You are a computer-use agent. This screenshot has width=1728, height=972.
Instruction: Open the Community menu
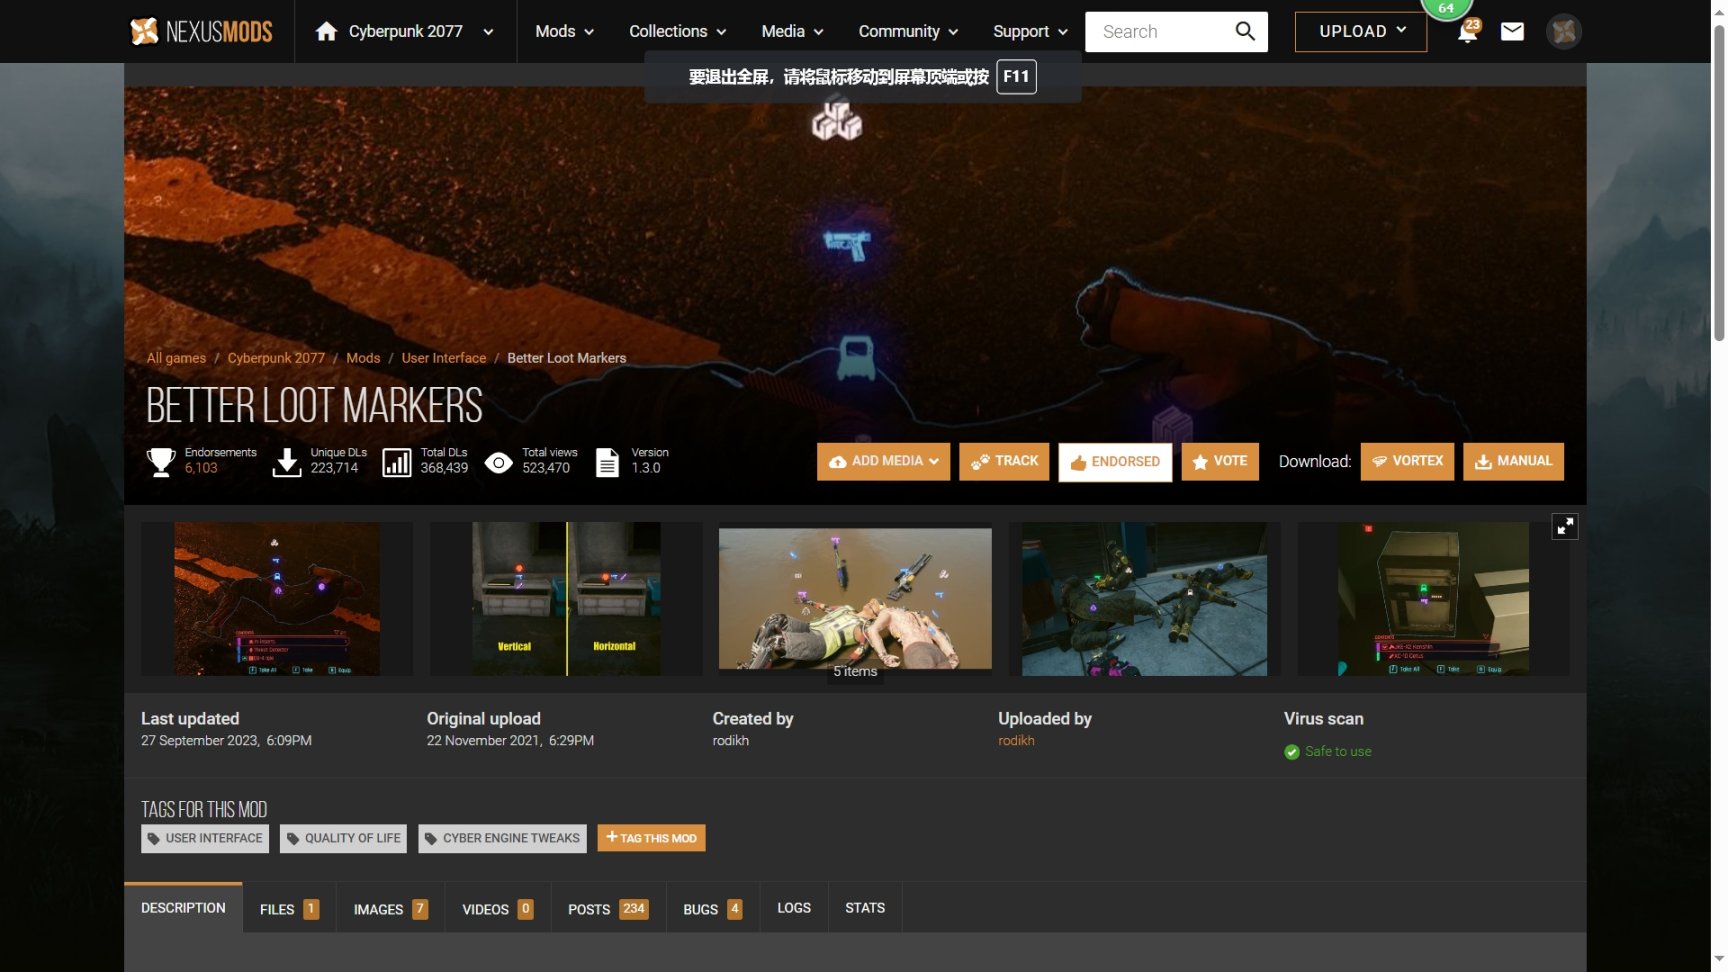click(x=909, y=31)
